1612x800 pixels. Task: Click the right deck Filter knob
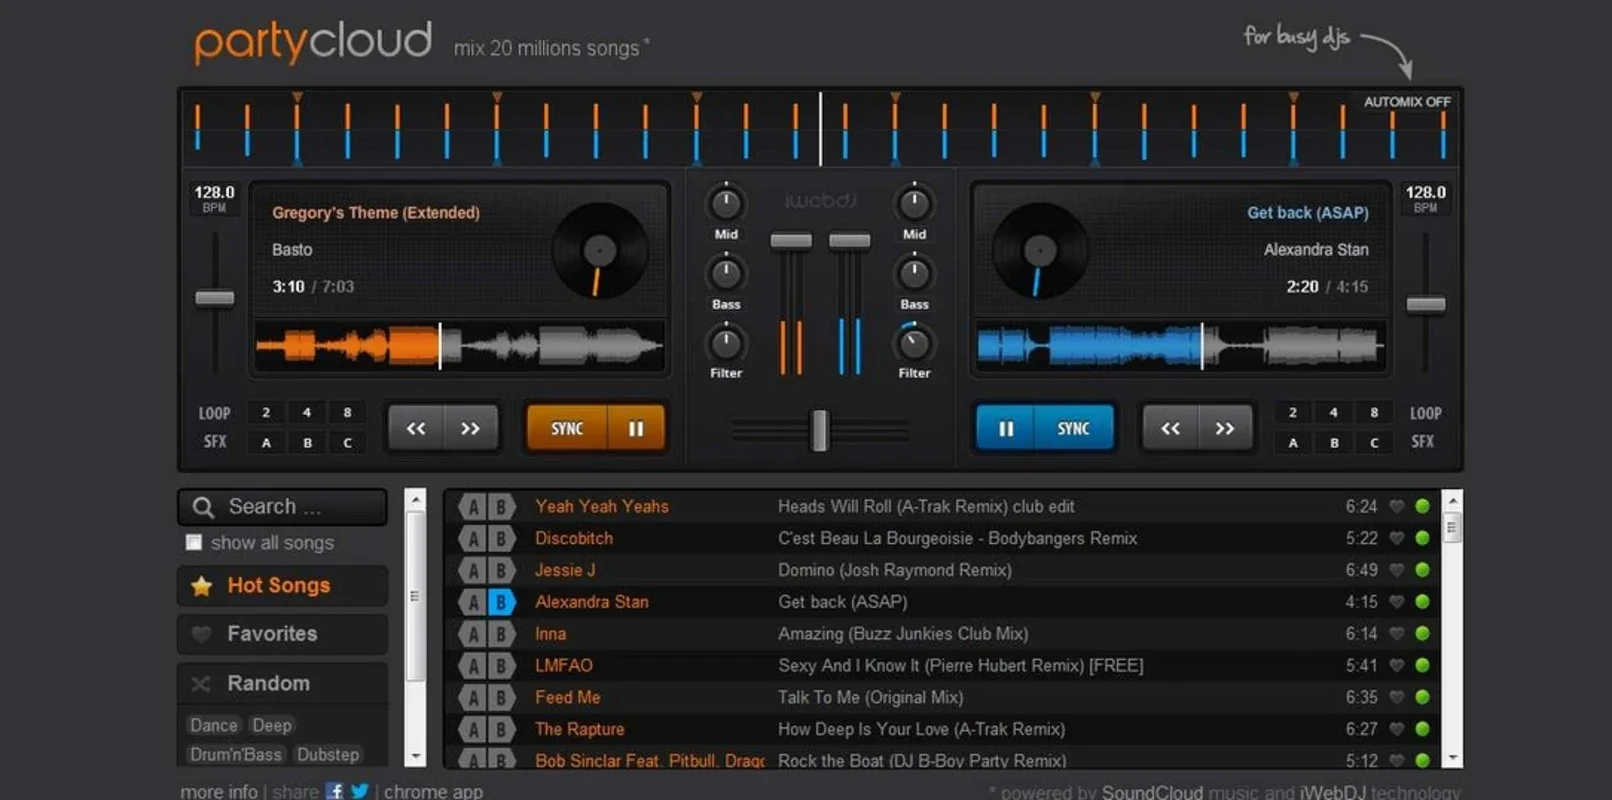click(914, 343)
